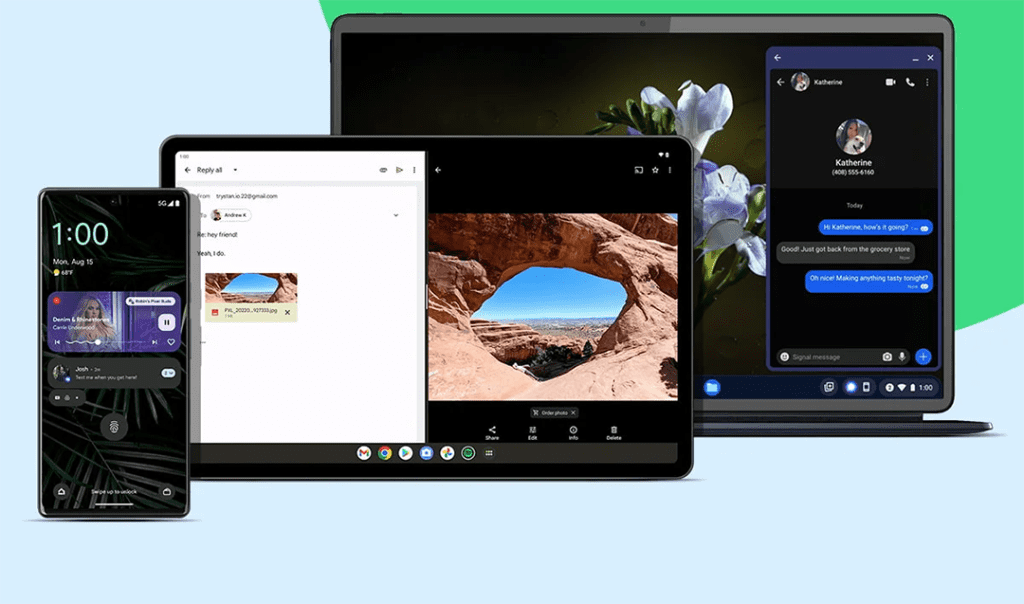Tap the Signal message input field

pos(820,357)
